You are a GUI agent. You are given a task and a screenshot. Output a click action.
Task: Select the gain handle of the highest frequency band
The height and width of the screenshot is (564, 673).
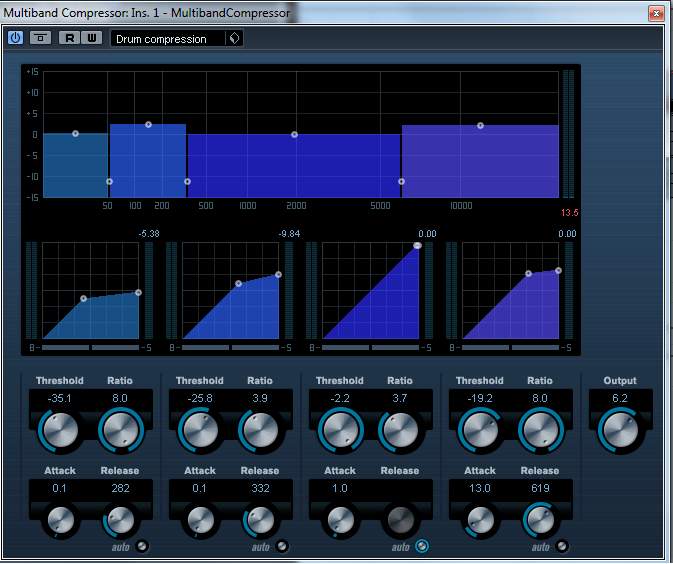[x=480, y=126]
